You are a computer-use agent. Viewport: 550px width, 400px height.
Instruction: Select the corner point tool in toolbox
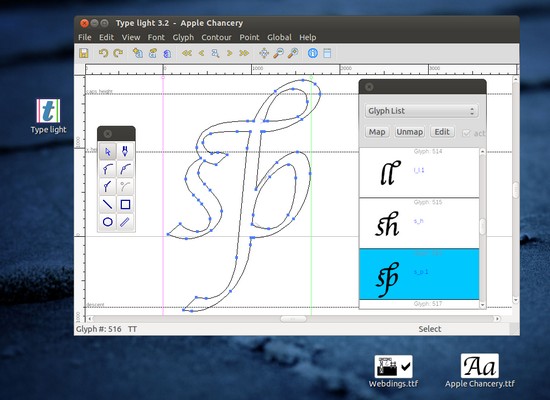click(108, 169)
